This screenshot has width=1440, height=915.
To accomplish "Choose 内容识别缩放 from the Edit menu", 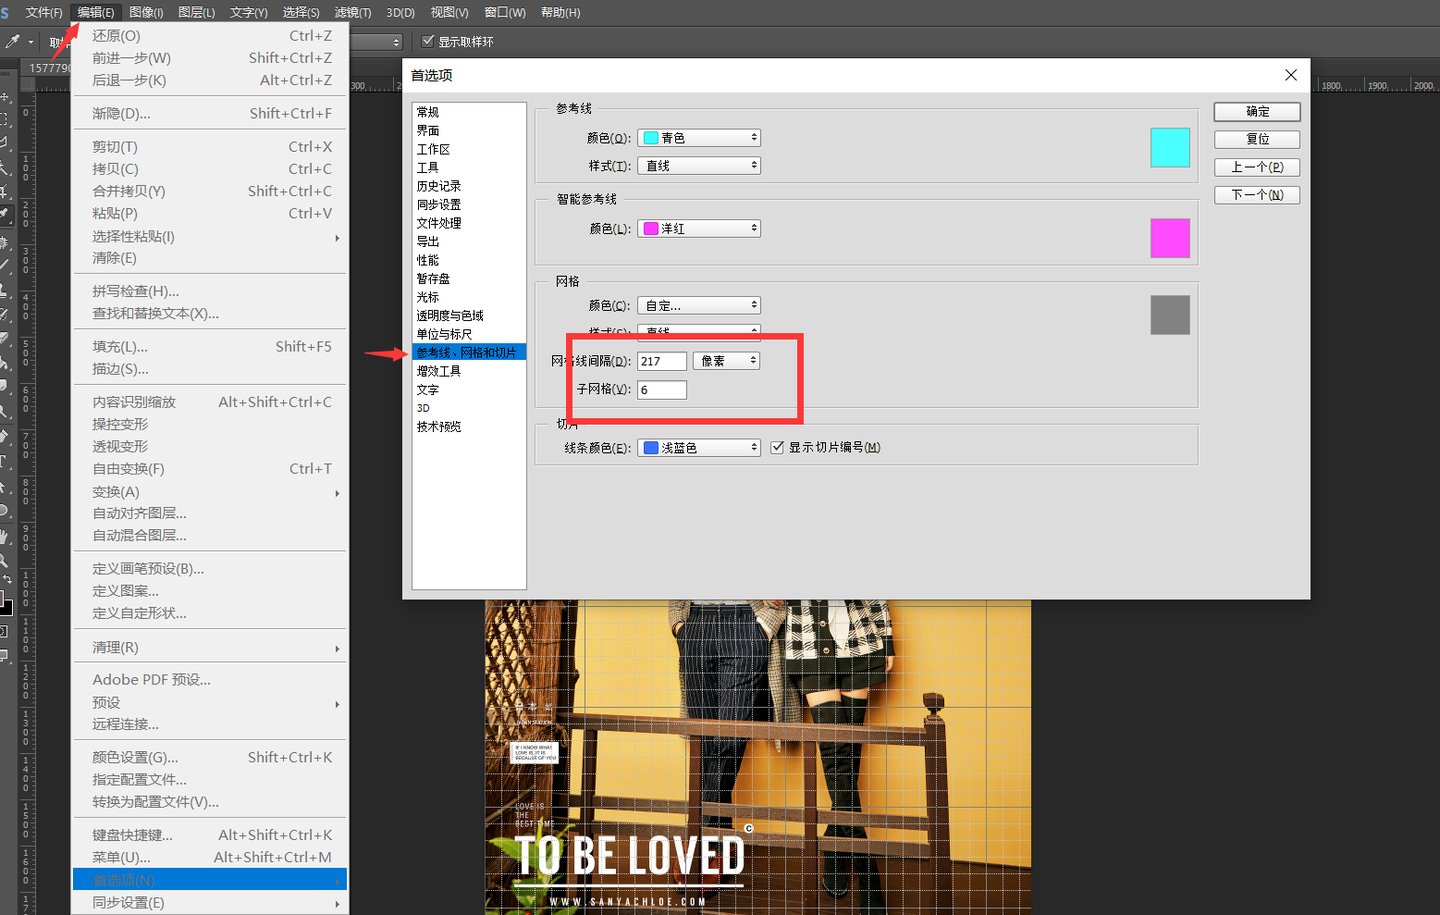I will pyautogui.click(x=210, y=402).
